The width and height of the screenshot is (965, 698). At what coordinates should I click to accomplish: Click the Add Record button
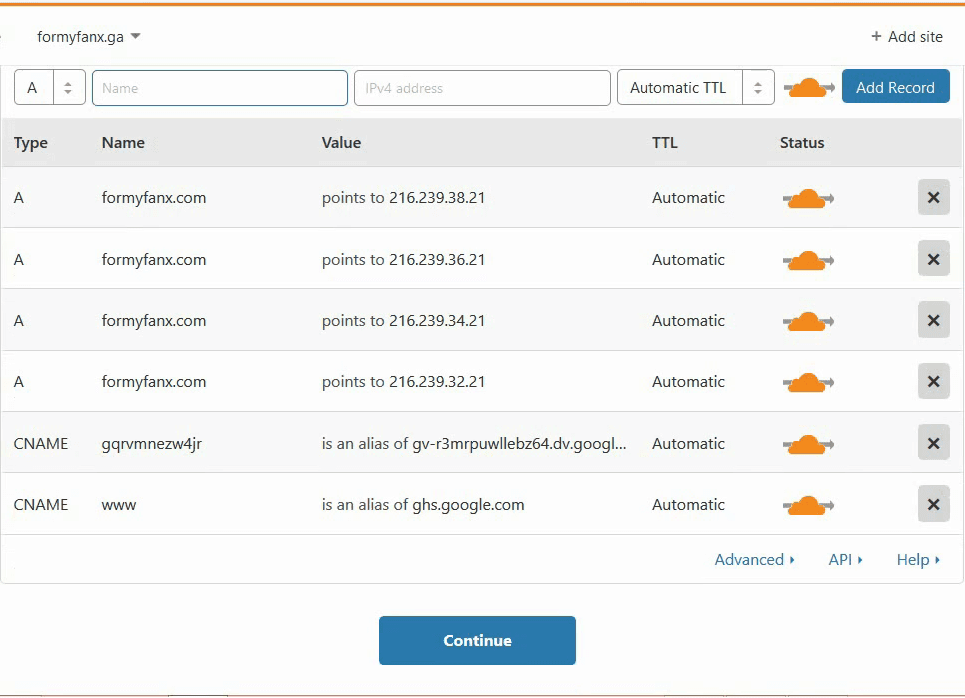point(895,88)
